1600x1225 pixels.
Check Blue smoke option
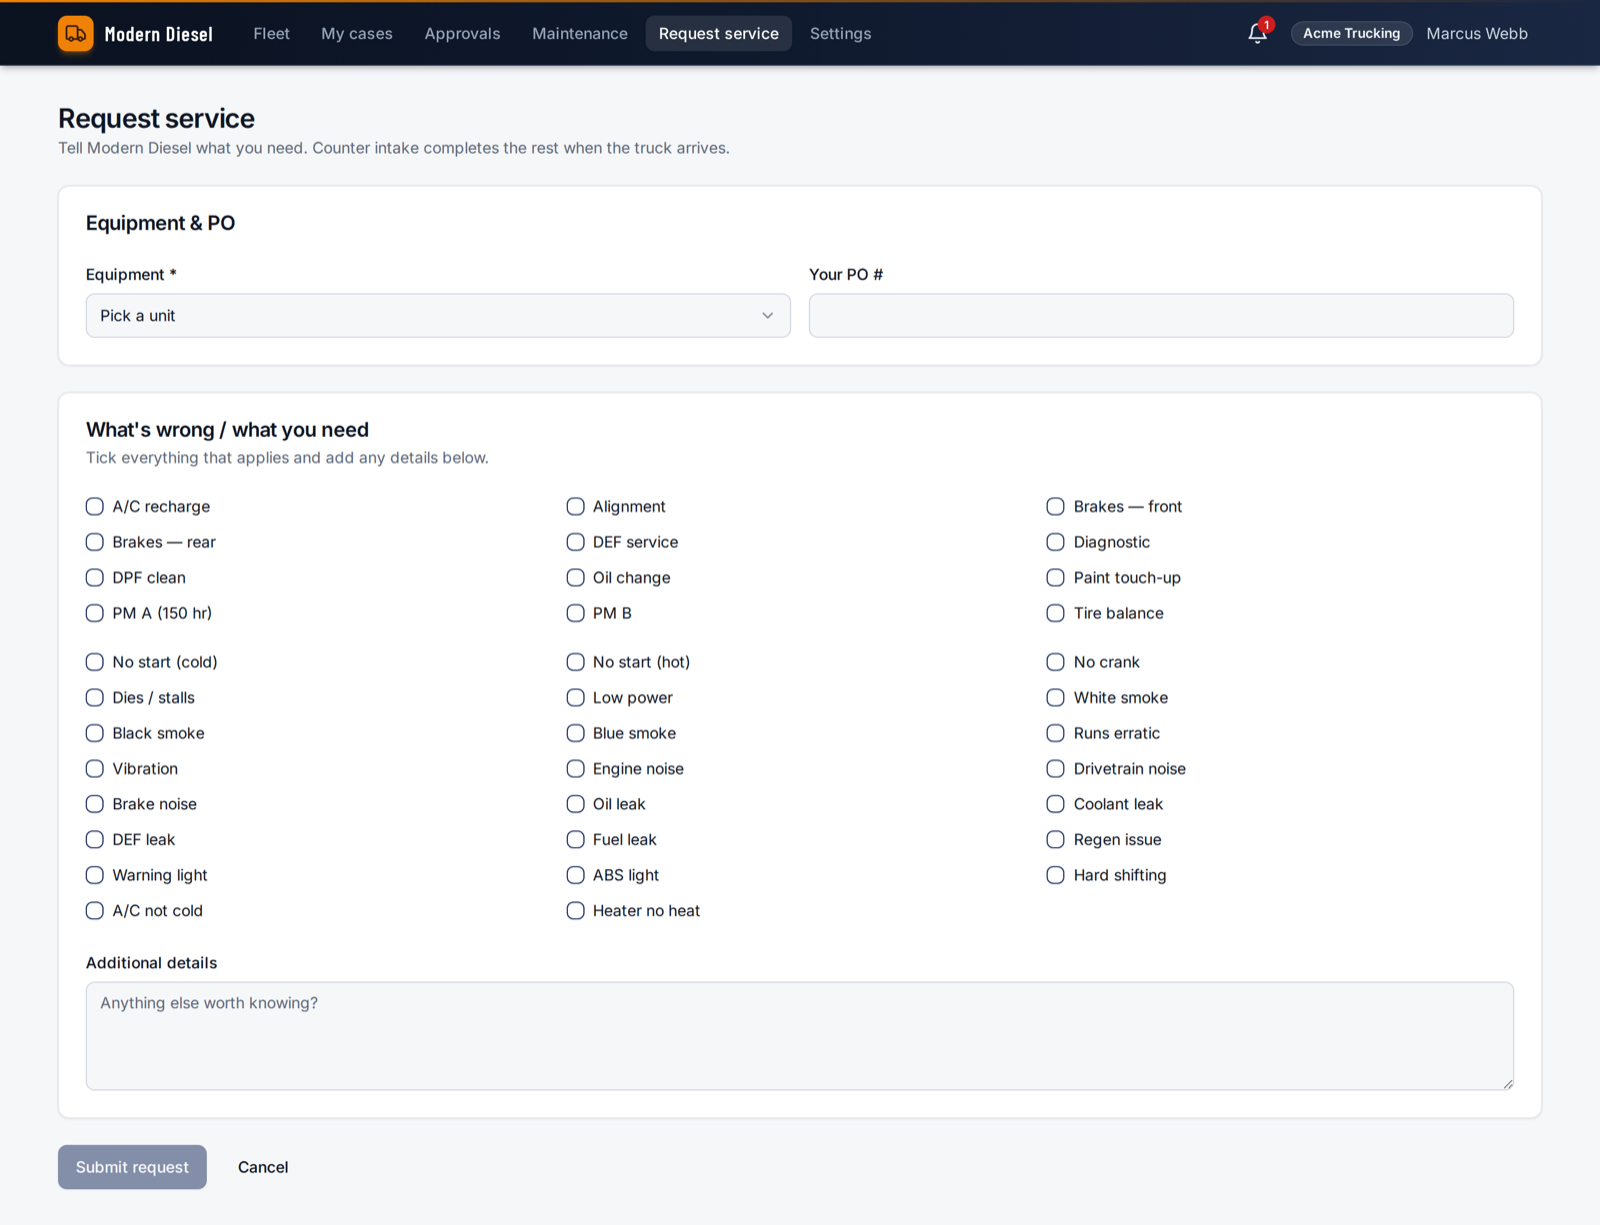(x=575, y=733)
